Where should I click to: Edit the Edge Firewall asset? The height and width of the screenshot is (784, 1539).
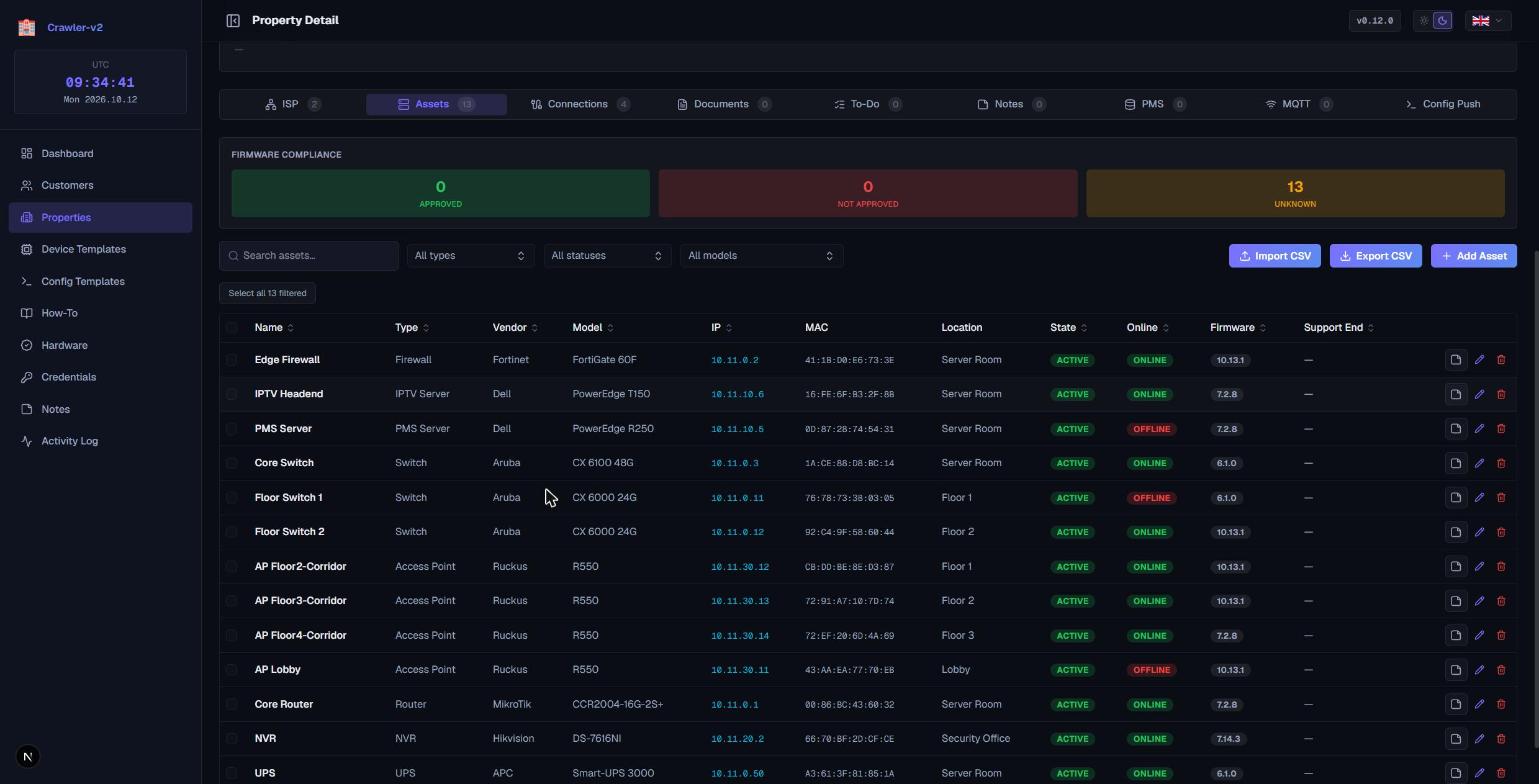(1479, 360)
